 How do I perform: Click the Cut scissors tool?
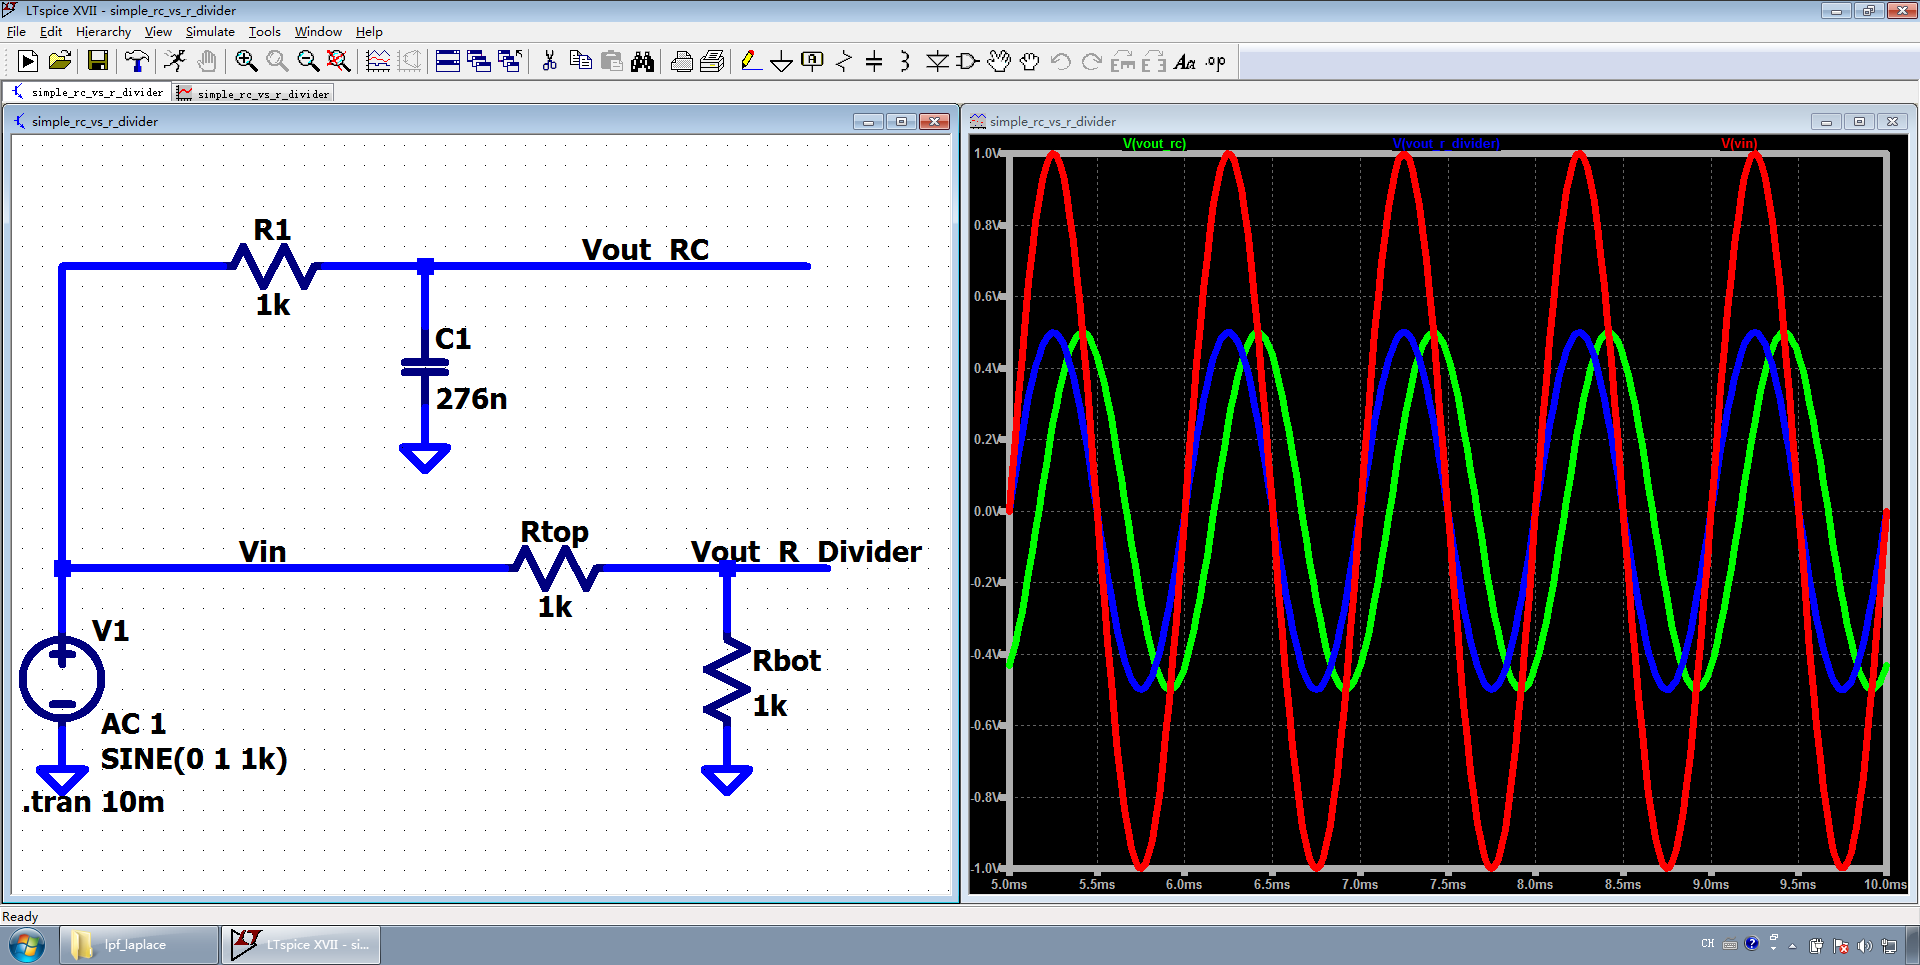[x=549, y=62]
